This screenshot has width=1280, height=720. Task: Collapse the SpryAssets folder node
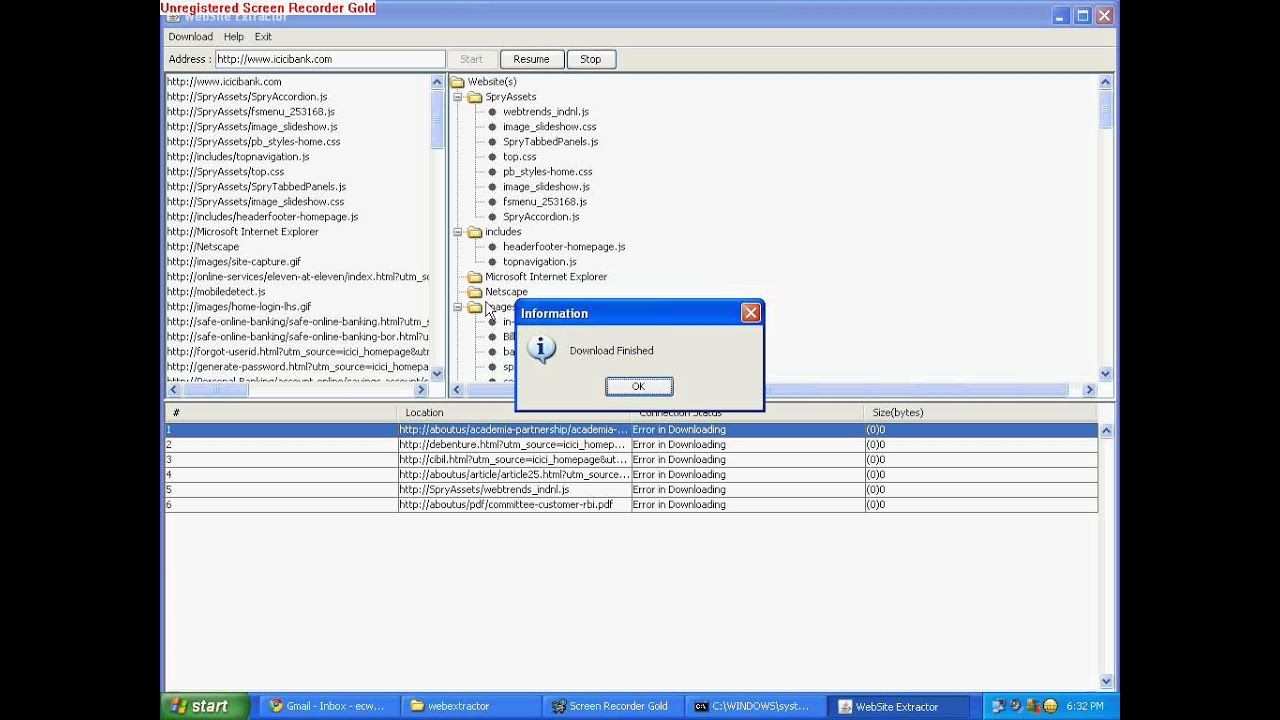tap(458, 97)
